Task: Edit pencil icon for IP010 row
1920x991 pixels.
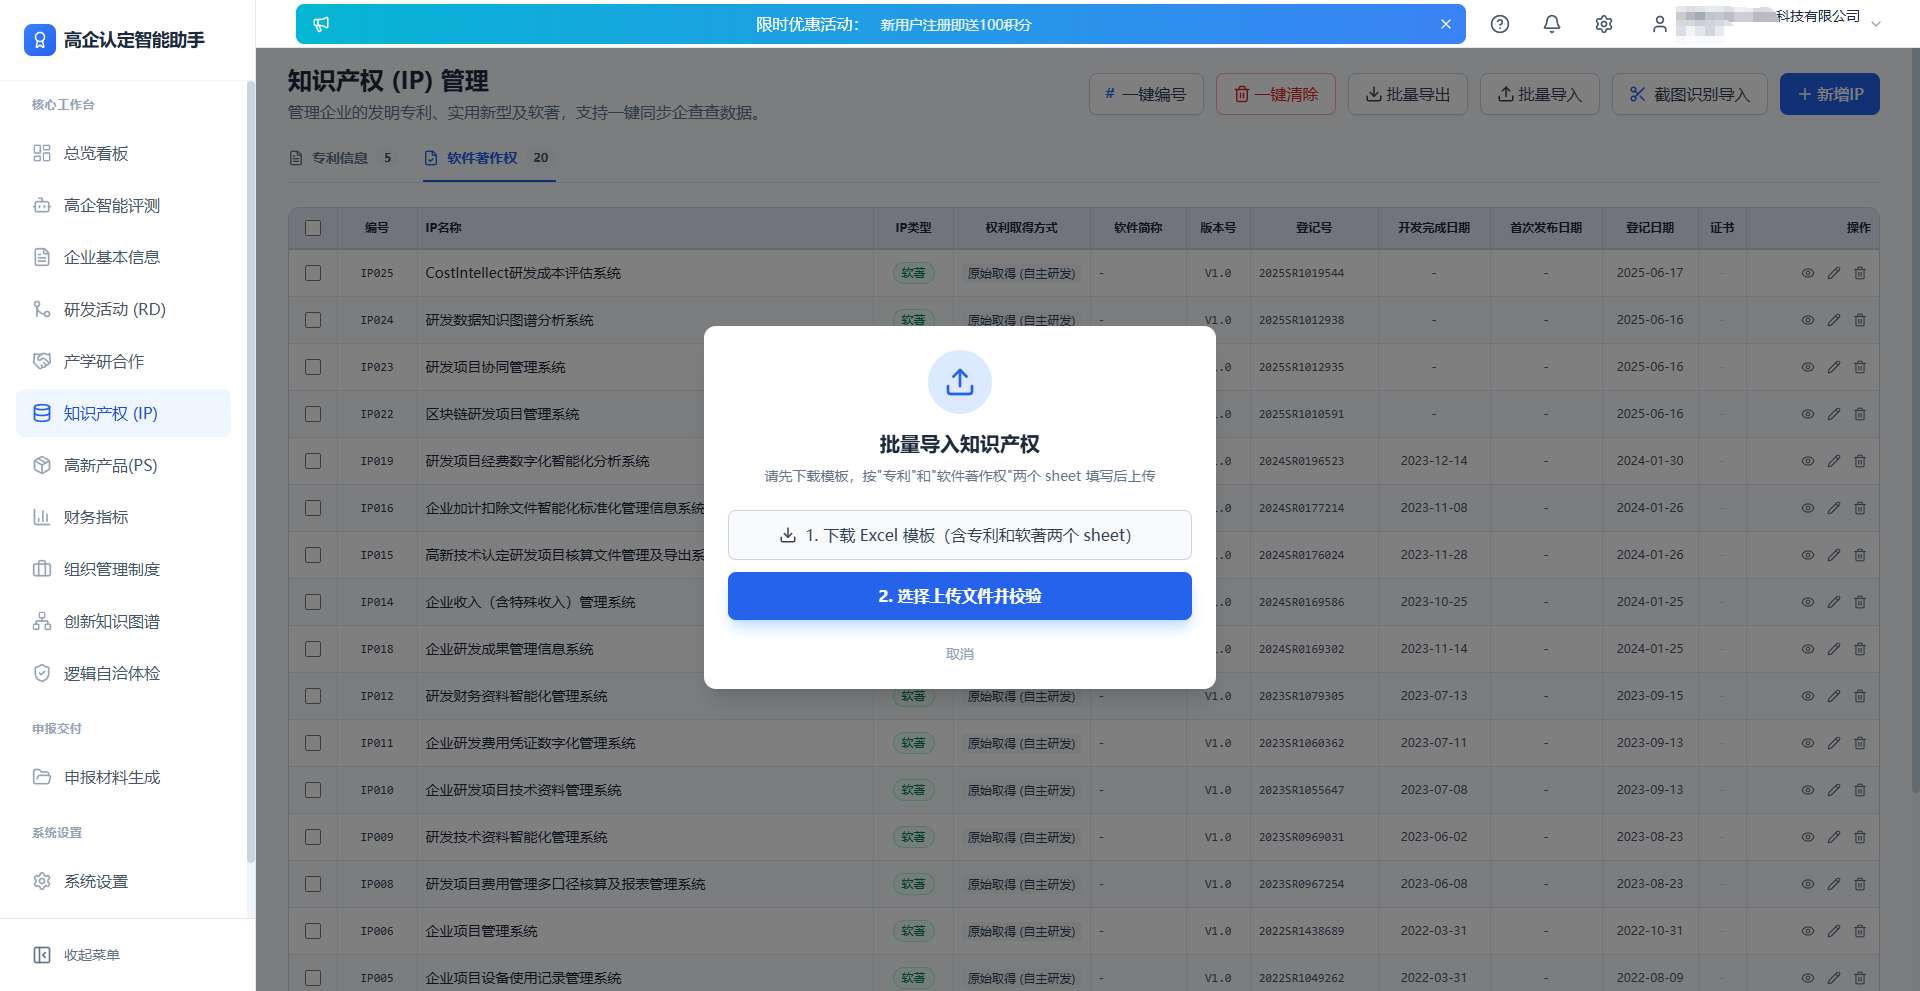Action: click(x=1834, y=790)
